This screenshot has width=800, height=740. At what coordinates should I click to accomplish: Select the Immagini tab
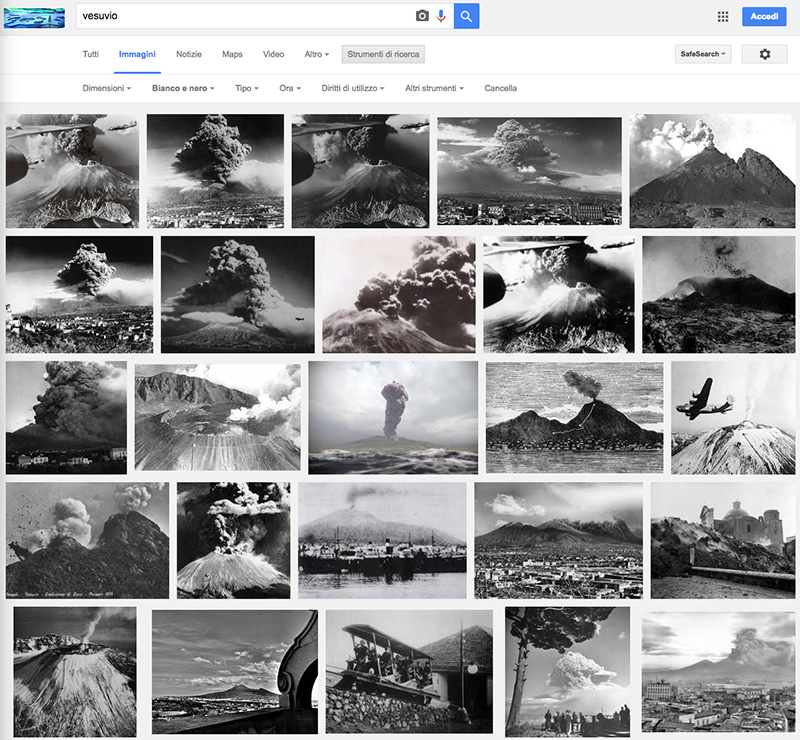tap(137, 54)
